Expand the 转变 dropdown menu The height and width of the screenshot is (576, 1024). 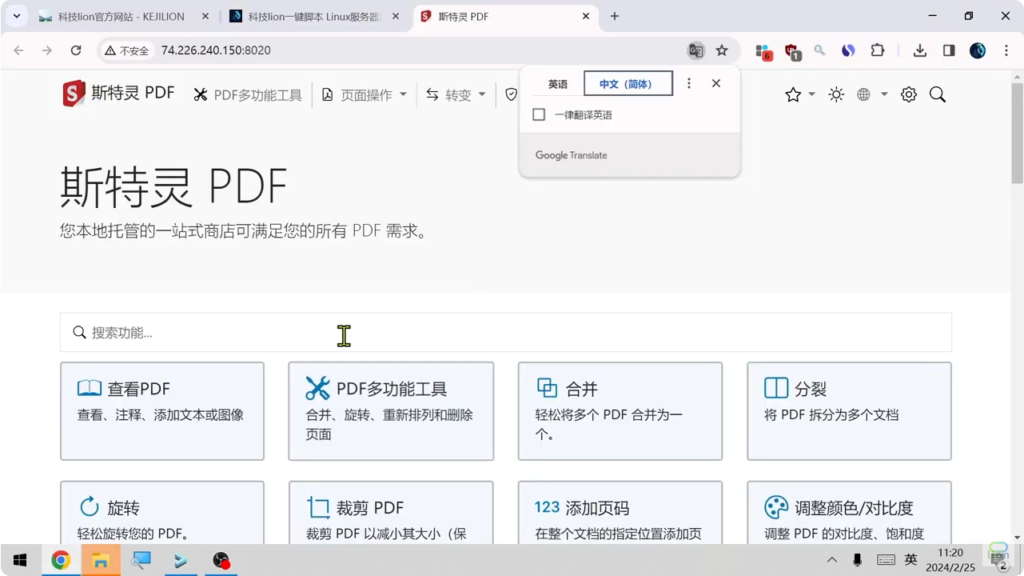(456, 95)
